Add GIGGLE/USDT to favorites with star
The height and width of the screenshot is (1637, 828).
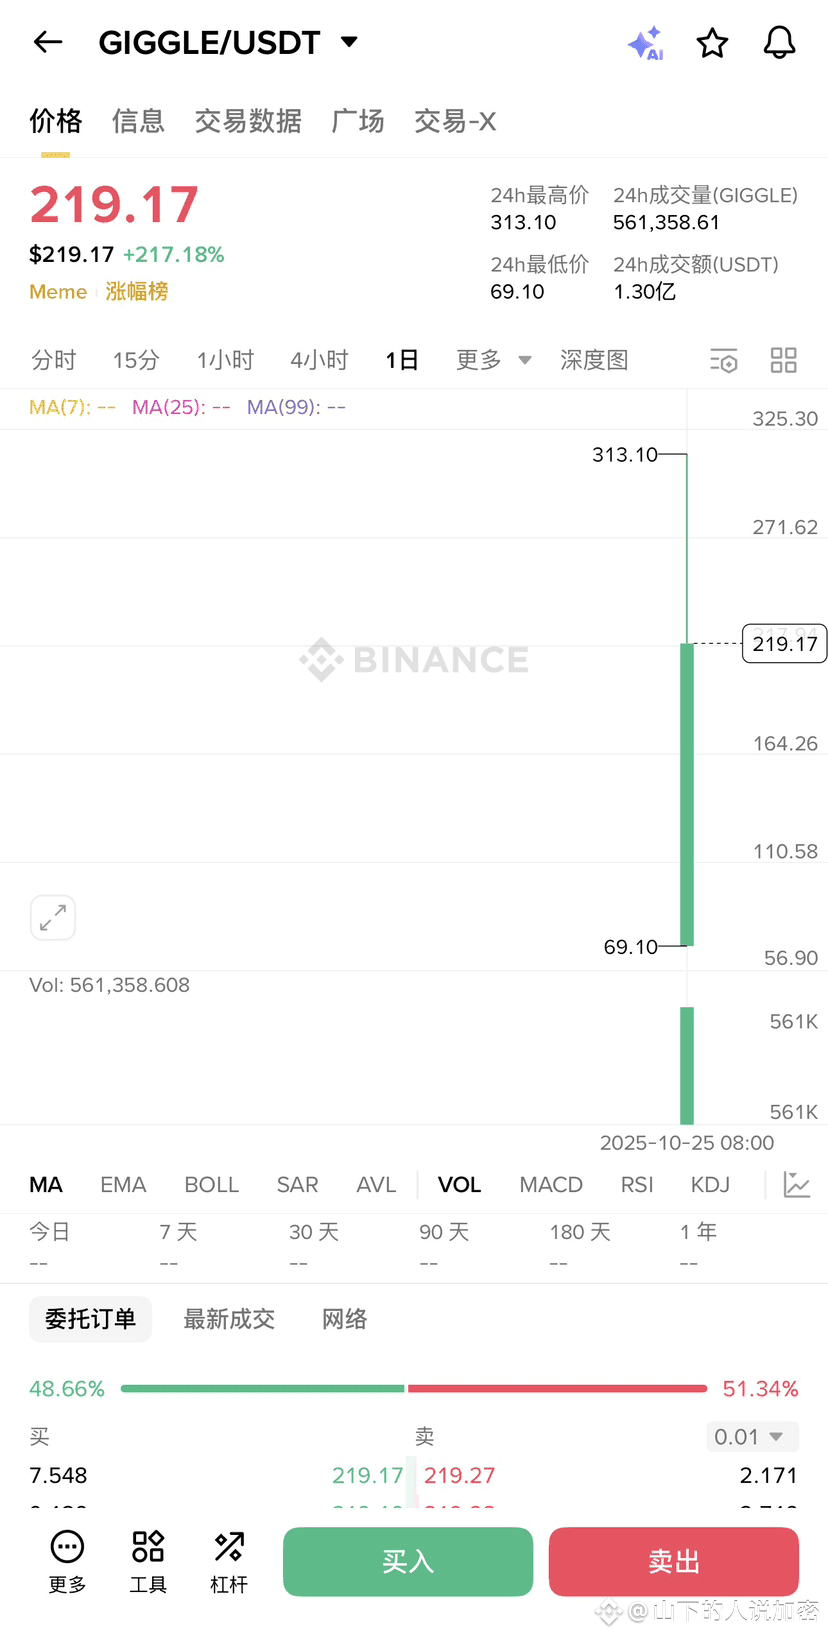click(712, 43)
